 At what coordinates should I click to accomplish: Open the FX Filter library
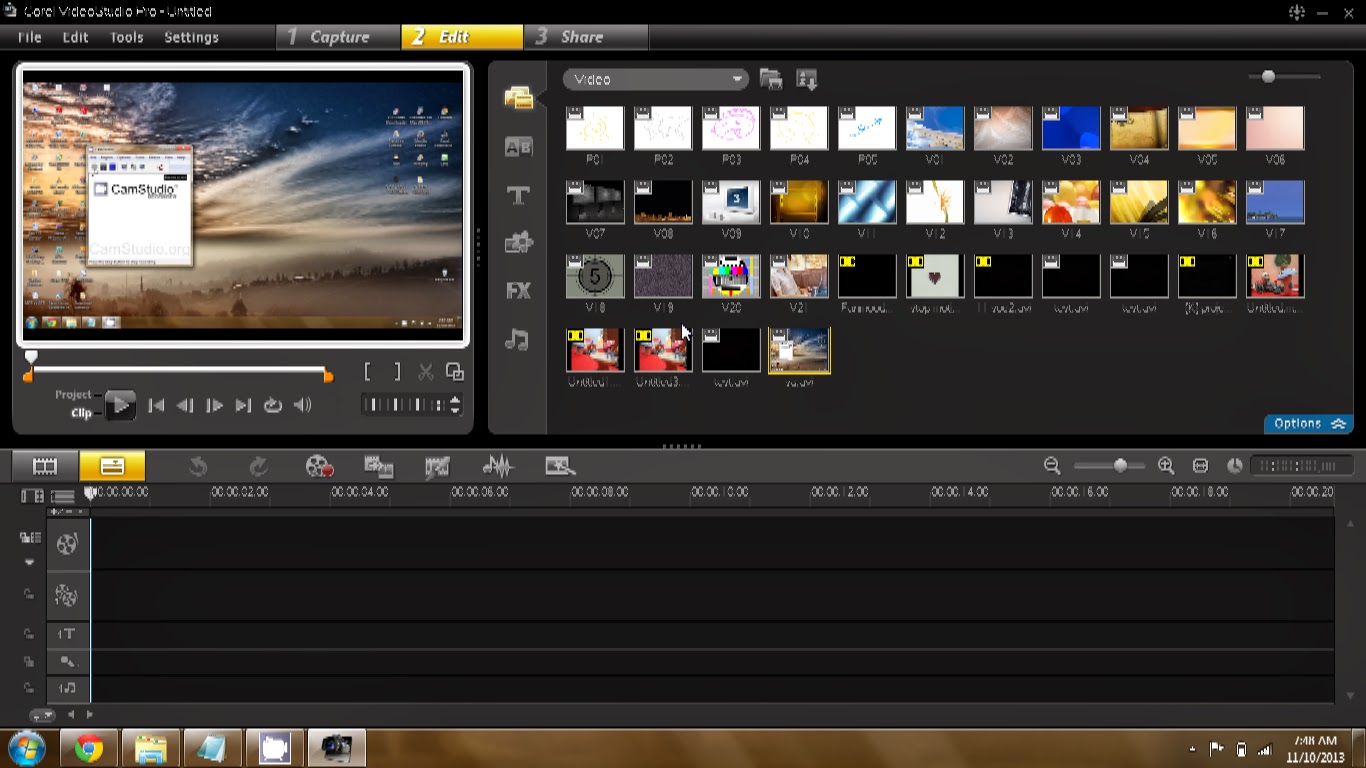pyautogui.click(x=518, y=291)
